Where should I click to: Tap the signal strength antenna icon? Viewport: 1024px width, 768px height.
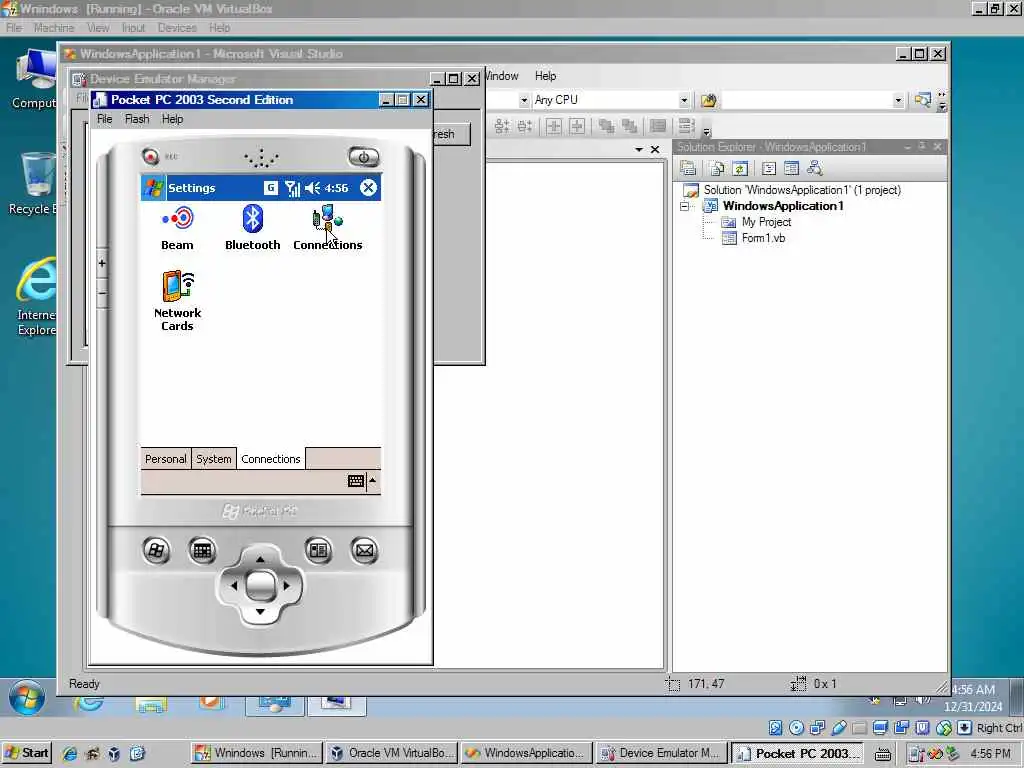(293, 189)
